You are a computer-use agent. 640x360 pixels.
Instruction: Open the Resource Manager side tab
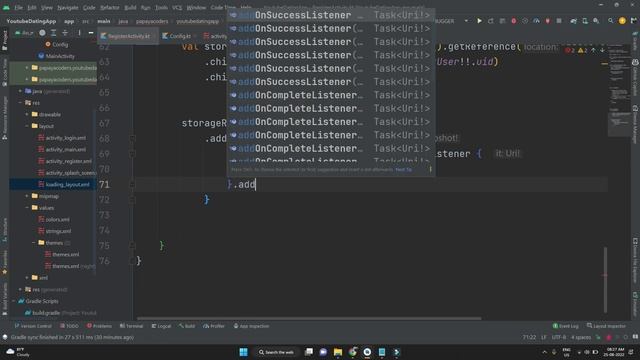(x=4, y=118)
